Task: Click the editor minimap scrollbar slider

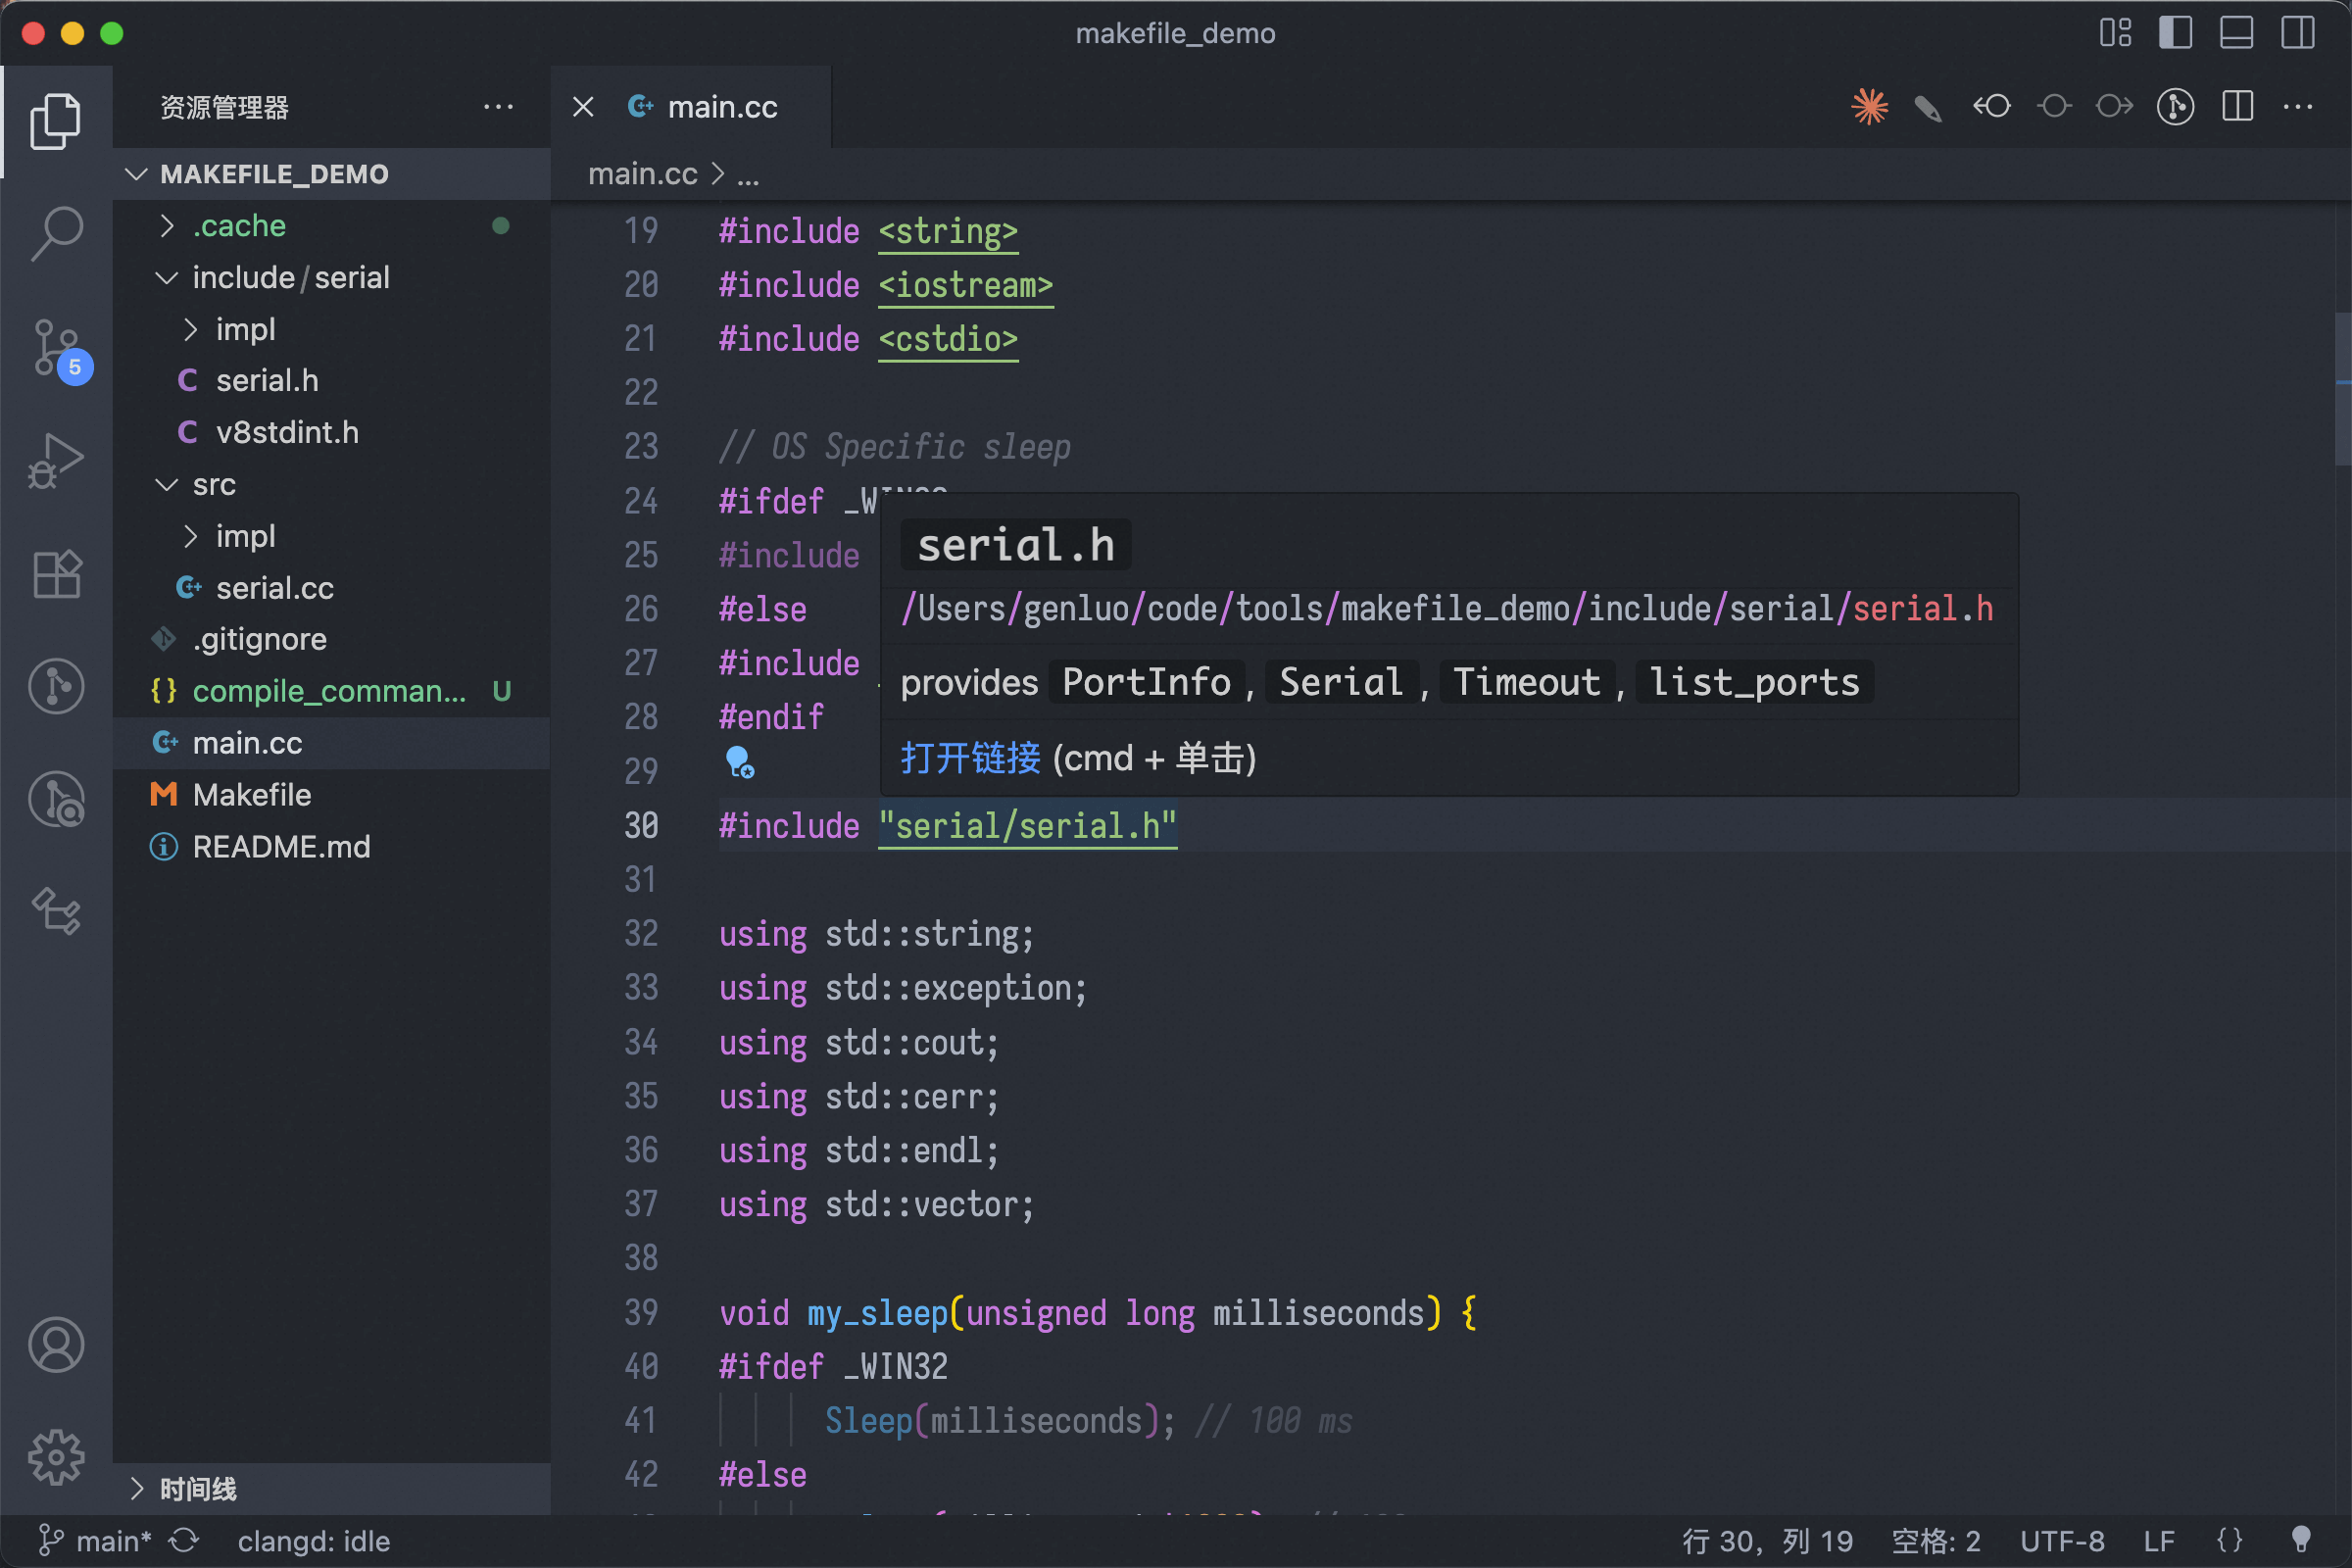Action: (x=2342, y=388)
